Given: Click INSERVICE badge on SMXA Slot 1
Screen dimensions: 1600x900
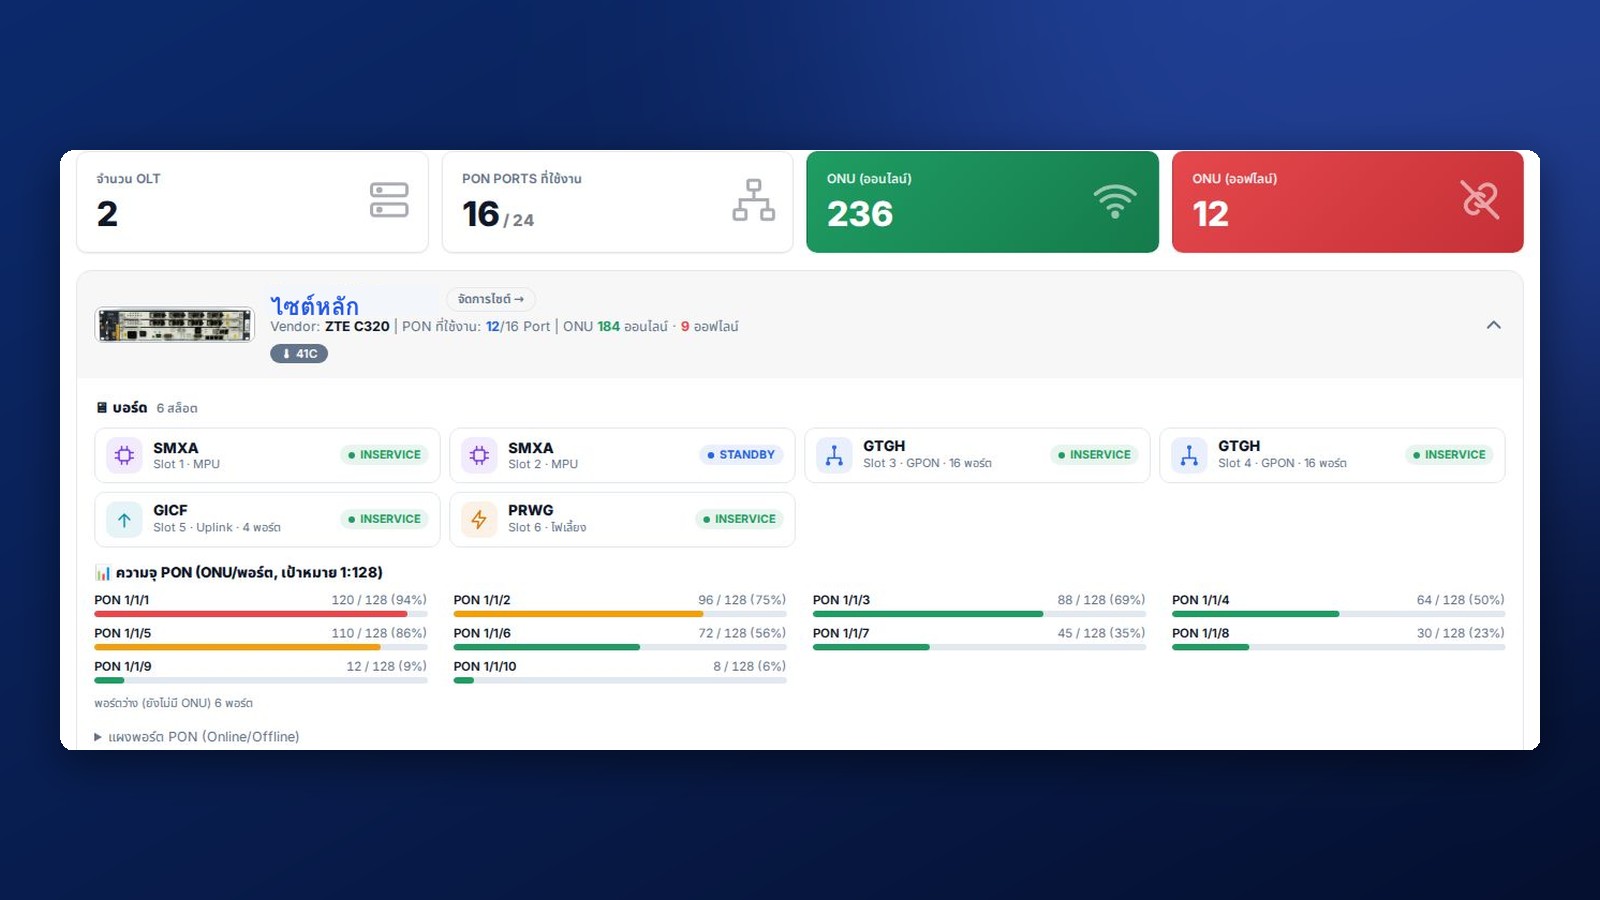Looking at the screenshot, I should (x=384, y=455).
